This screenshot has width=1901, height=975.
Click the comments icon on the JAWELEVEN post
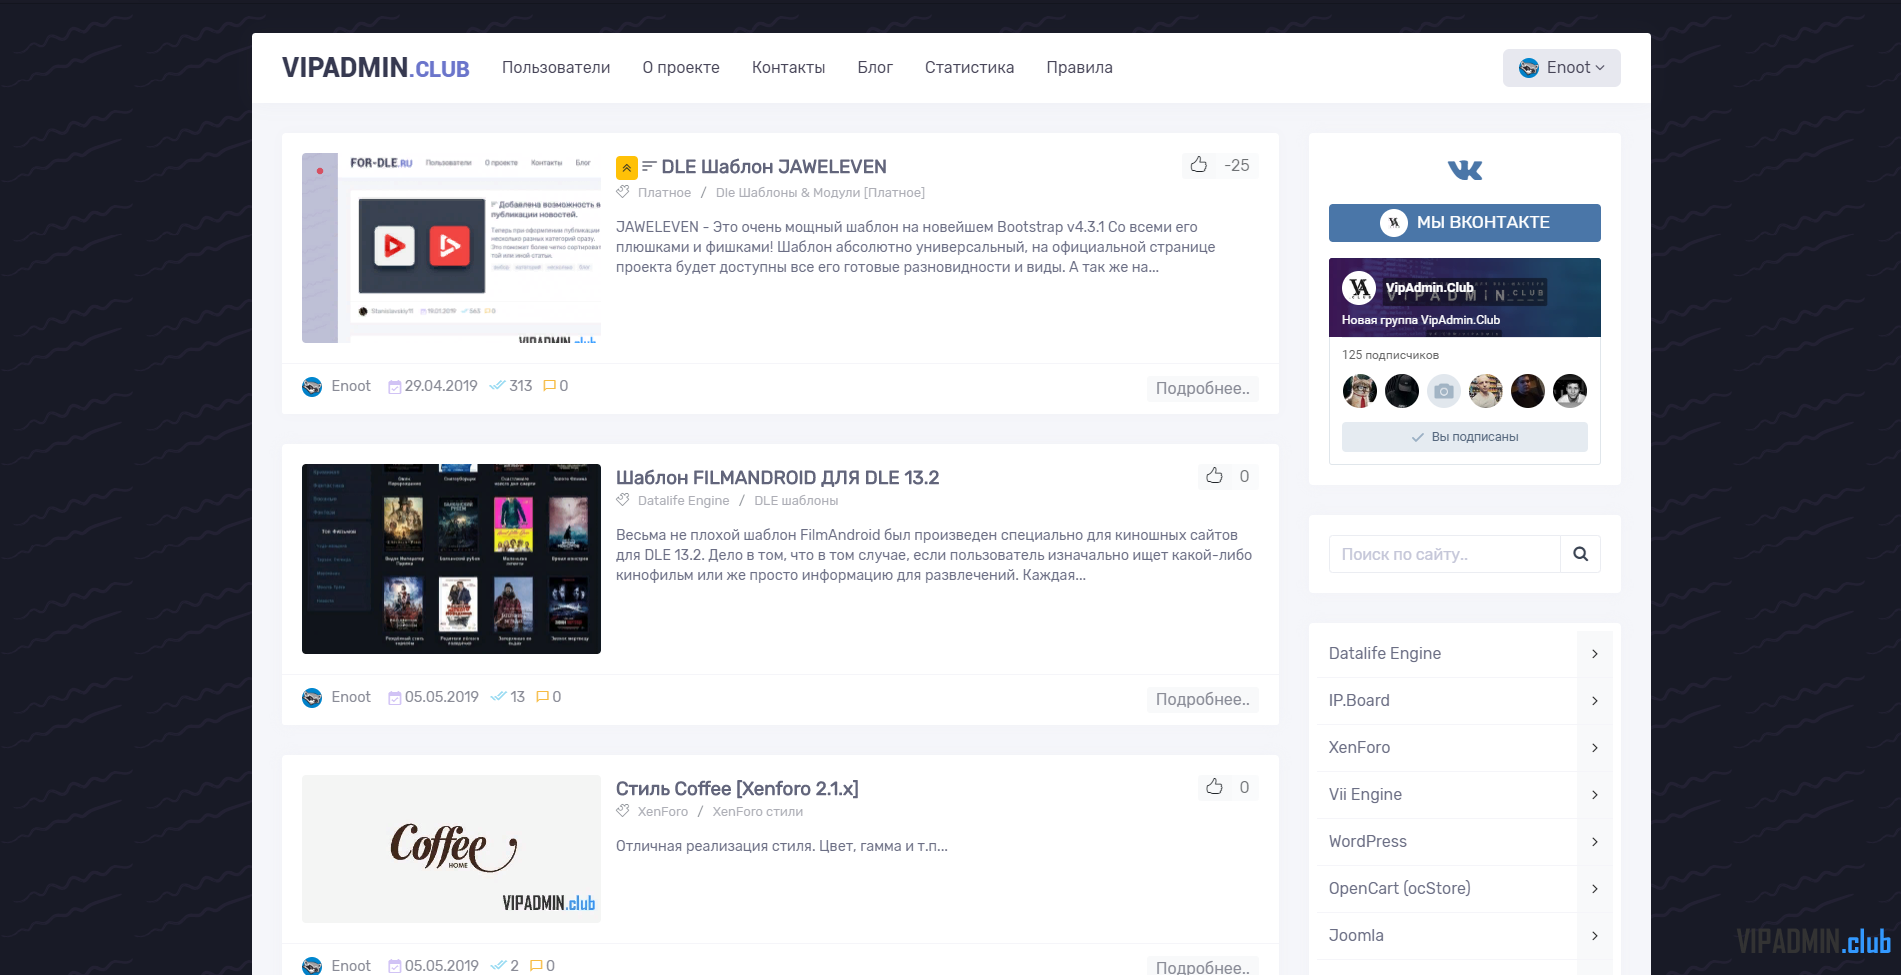coord(549,386)
